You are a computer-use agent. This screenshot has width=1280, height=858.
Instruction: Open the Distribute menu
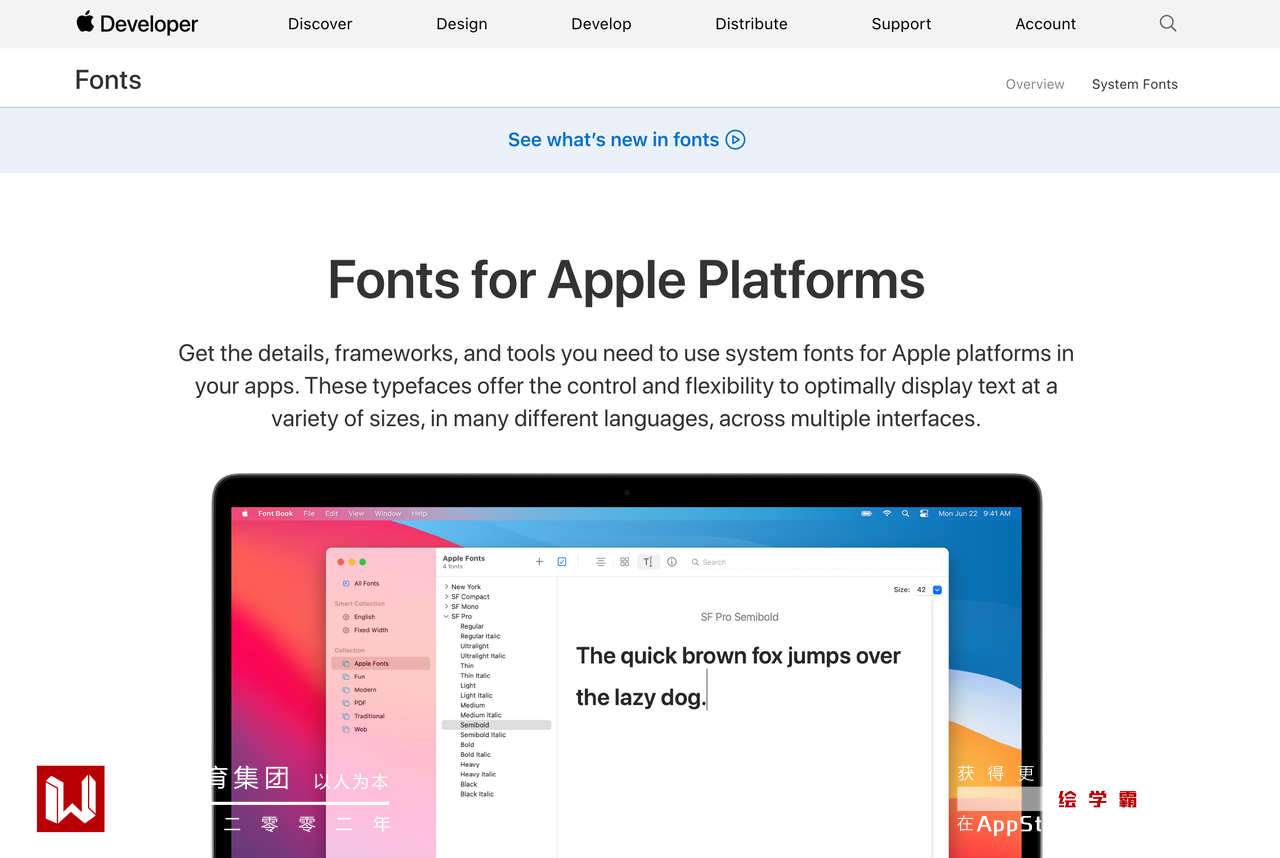click(751, 24)
